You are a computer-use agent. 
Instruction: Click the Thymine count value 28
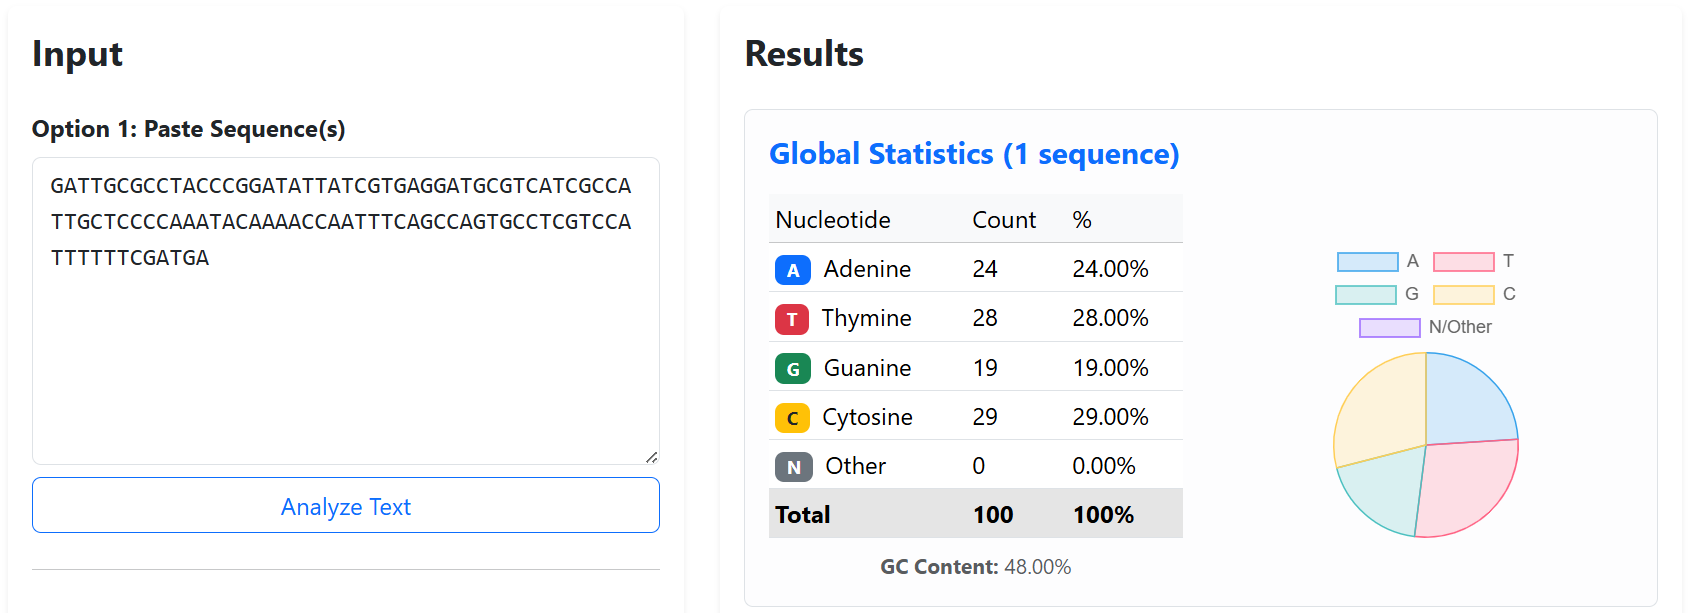pyautogui.click(x=985, y=318)
